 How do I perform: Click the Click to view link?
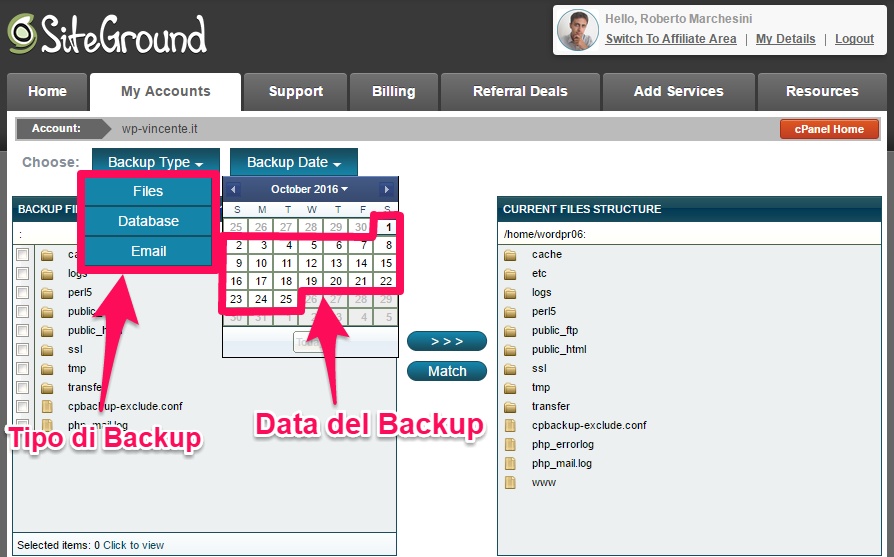tap(133, 546)
